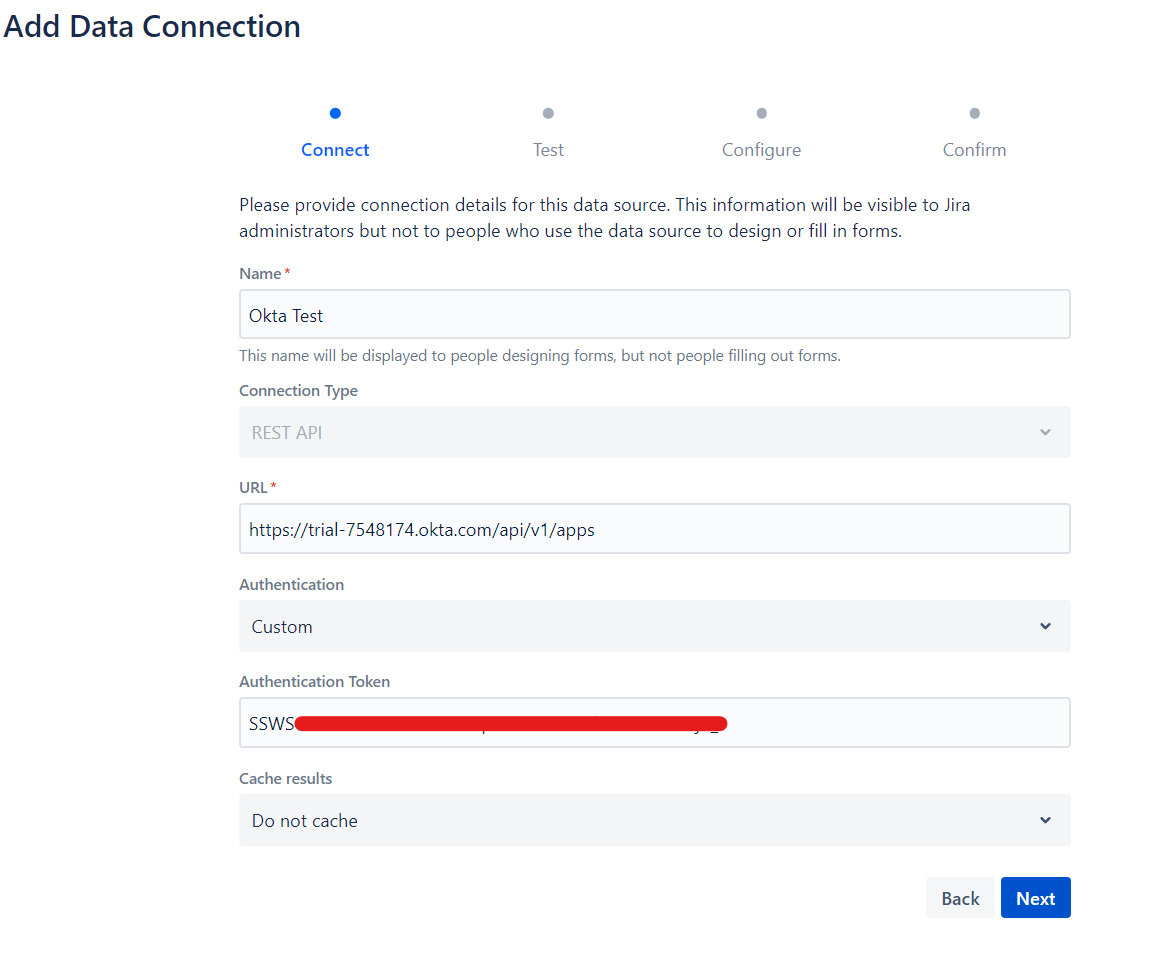Open the Authentication dropdown set to Custom

(x=654, y=626)
